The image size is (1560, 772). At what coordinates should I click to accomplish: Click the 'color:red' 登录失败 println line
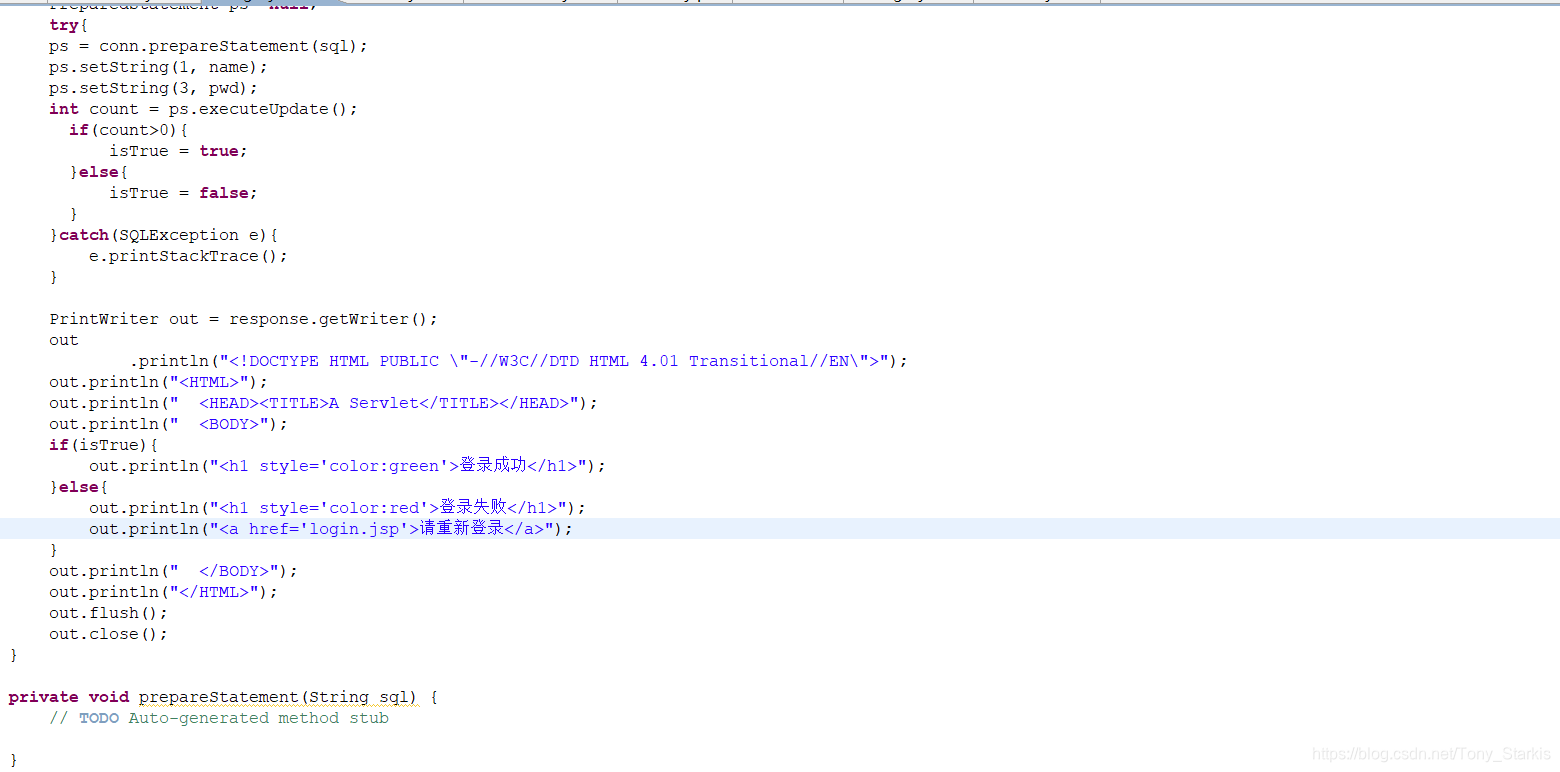[x=337, y=508]
